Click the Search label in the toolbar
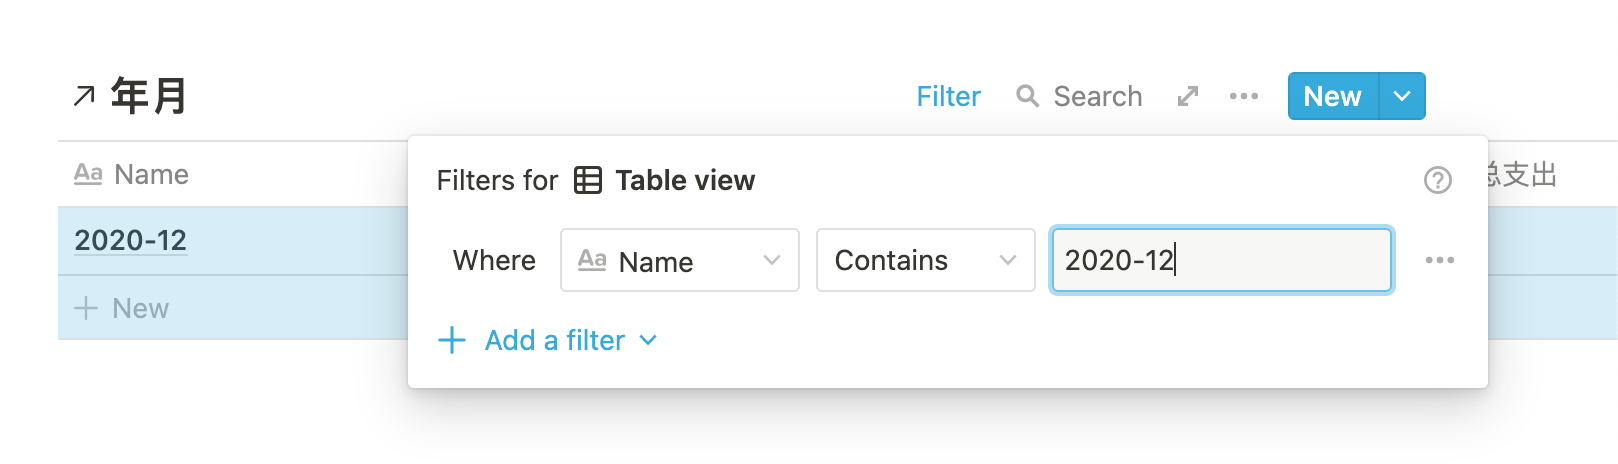 1097,96
